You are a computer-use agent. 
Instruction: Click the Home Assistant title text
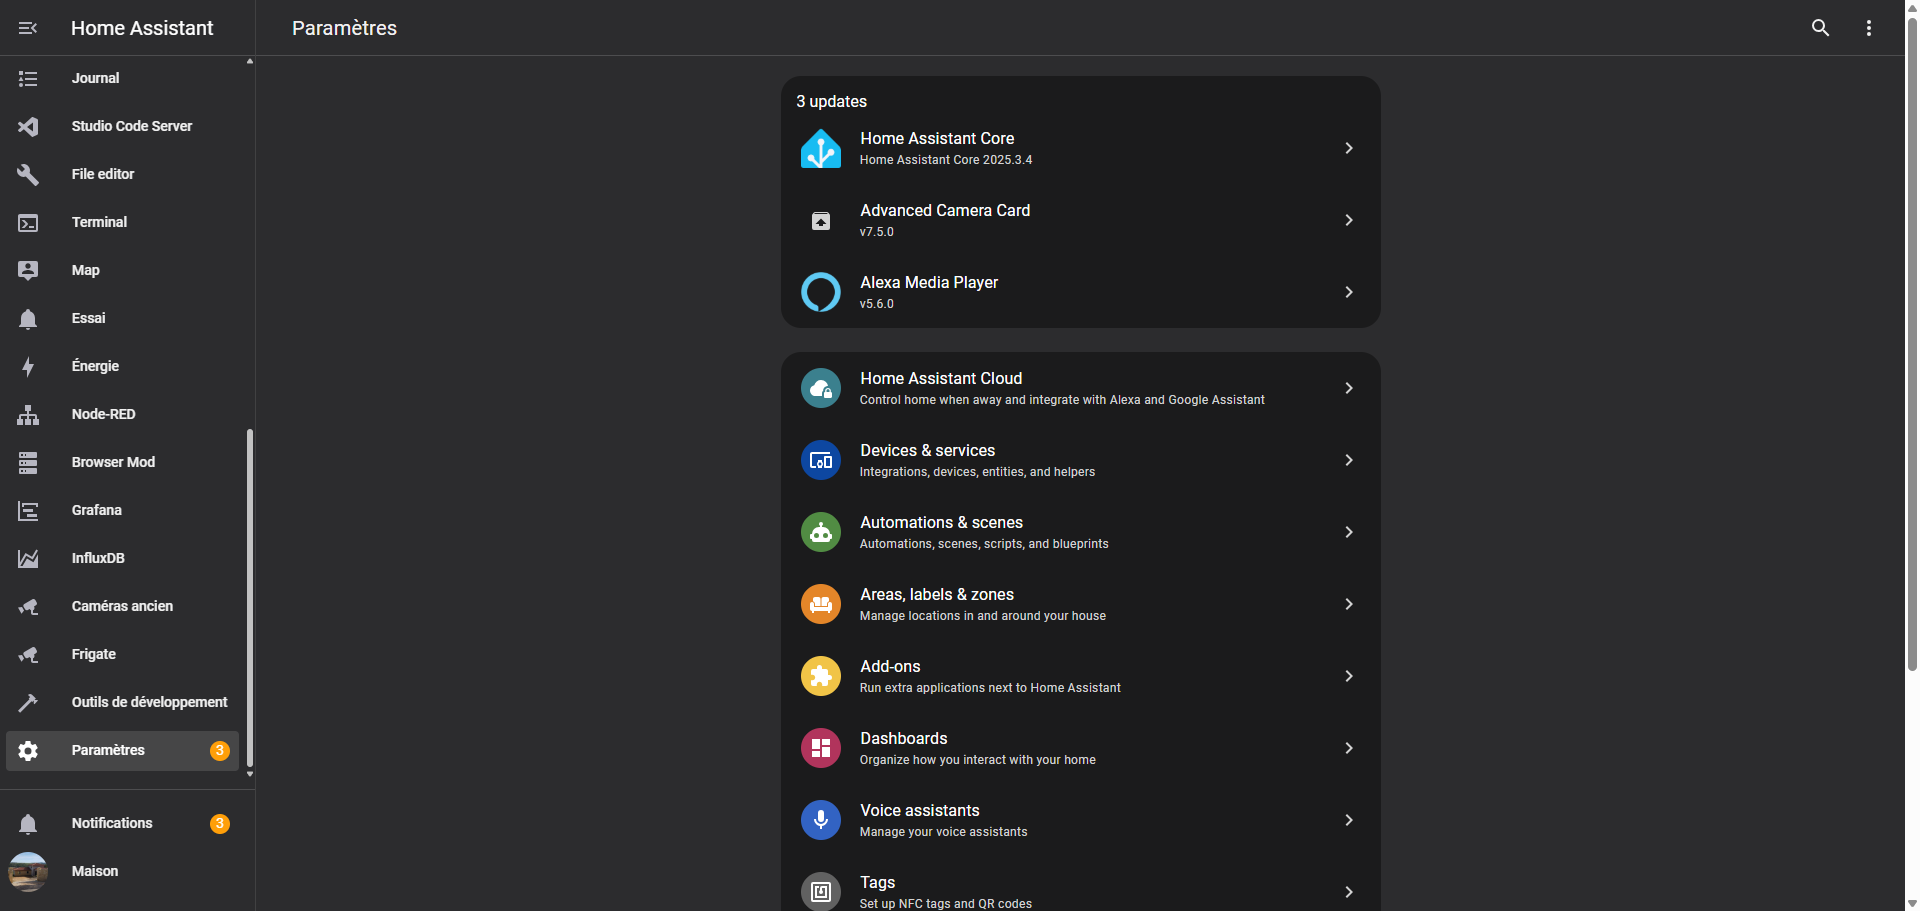142,28
